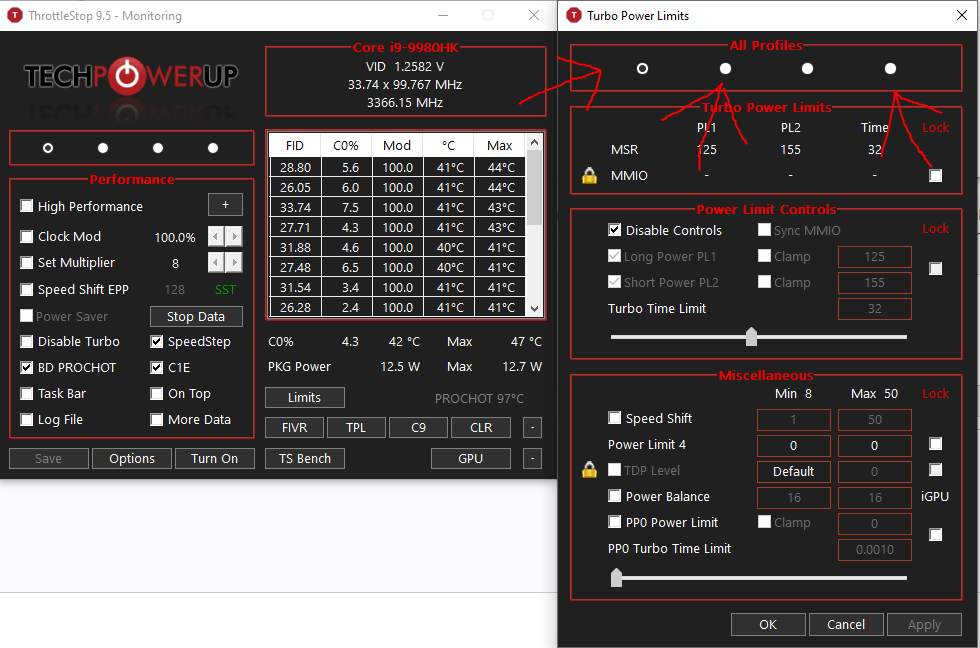Image resolution: width=980 pixels, height=648 pixels.
Task: Check the Power Limit Controls lock box
Action: (935, 269)
